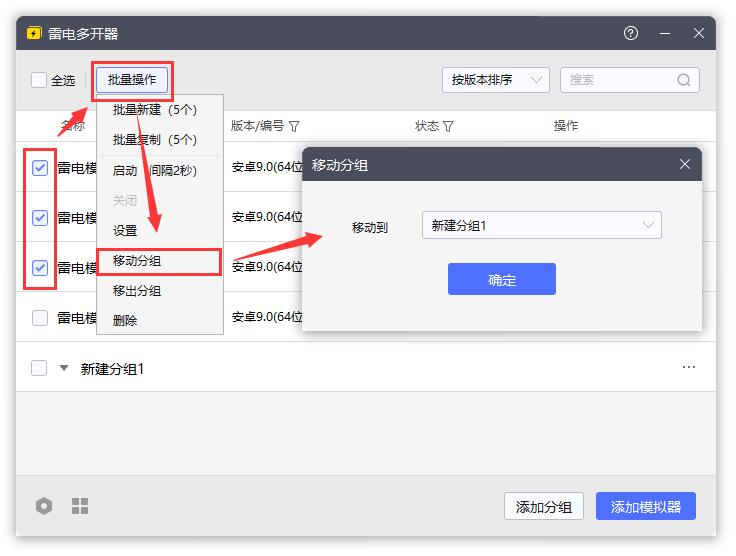Click the 新建分组1 group name

pos(112,369)
